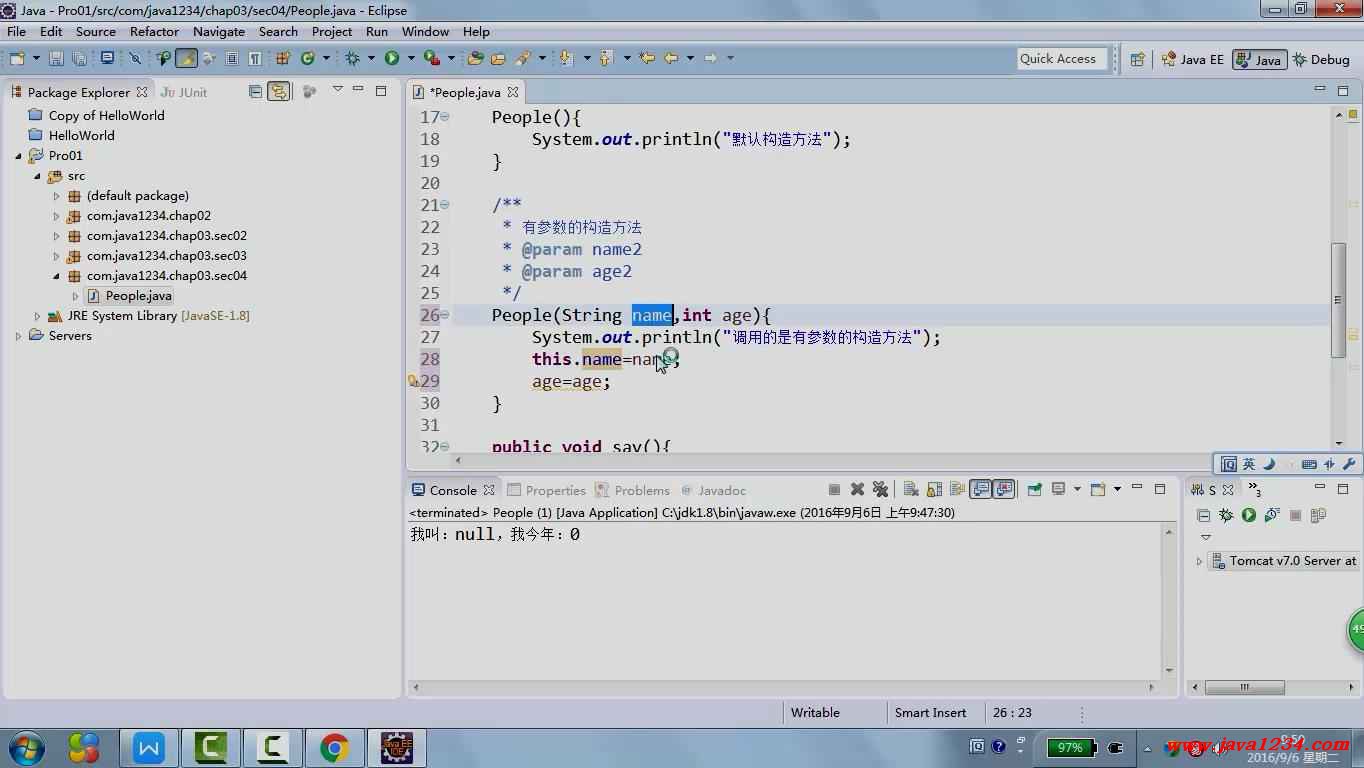Toggle show console when standard error changes
Image resolution: width=1364 pixels, height=768 pixels.
[x=1003, y=490]
